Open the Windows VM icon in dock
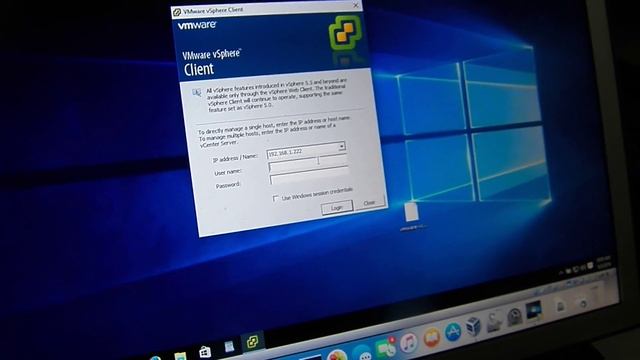This screenshot has width=640, height=360. click(x=533, y=309)
